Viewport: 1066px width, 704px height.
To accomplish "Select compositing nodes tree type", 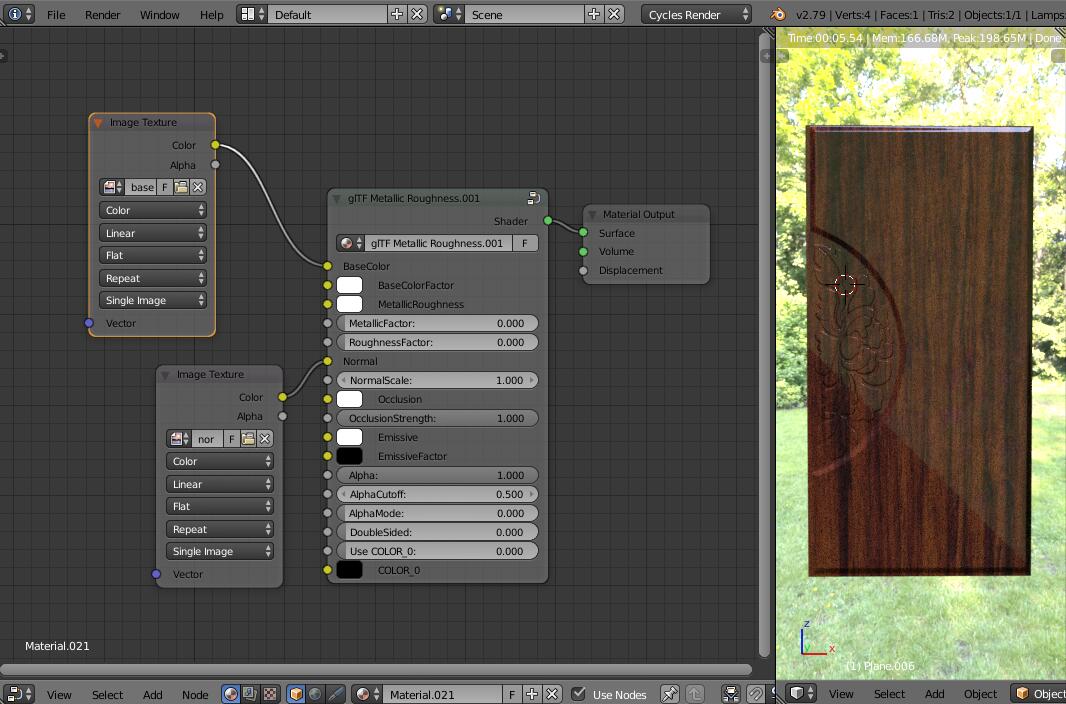I will click(250, 694).
